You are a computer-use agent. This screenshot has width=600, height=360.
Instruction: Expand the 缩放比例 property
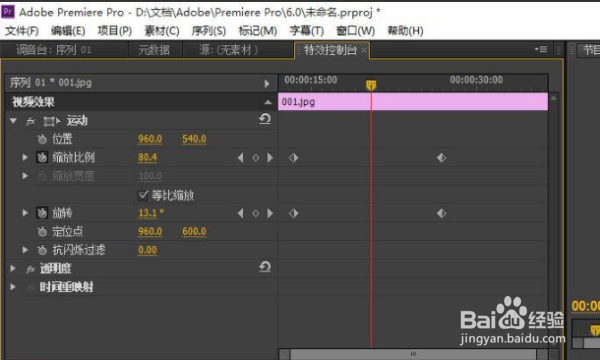[x=25, y=157]
